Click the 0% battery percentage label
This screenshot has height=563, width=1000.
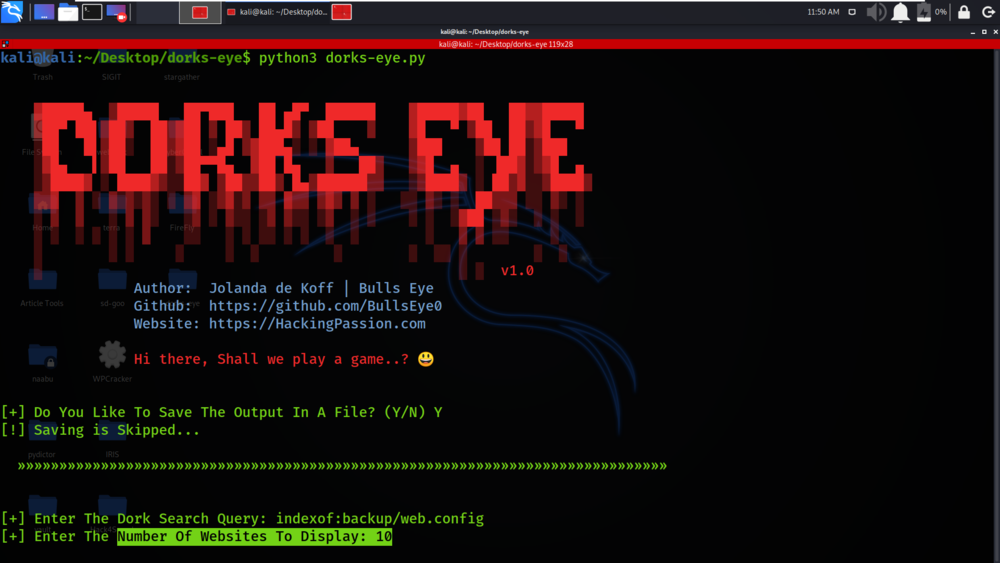941,12
